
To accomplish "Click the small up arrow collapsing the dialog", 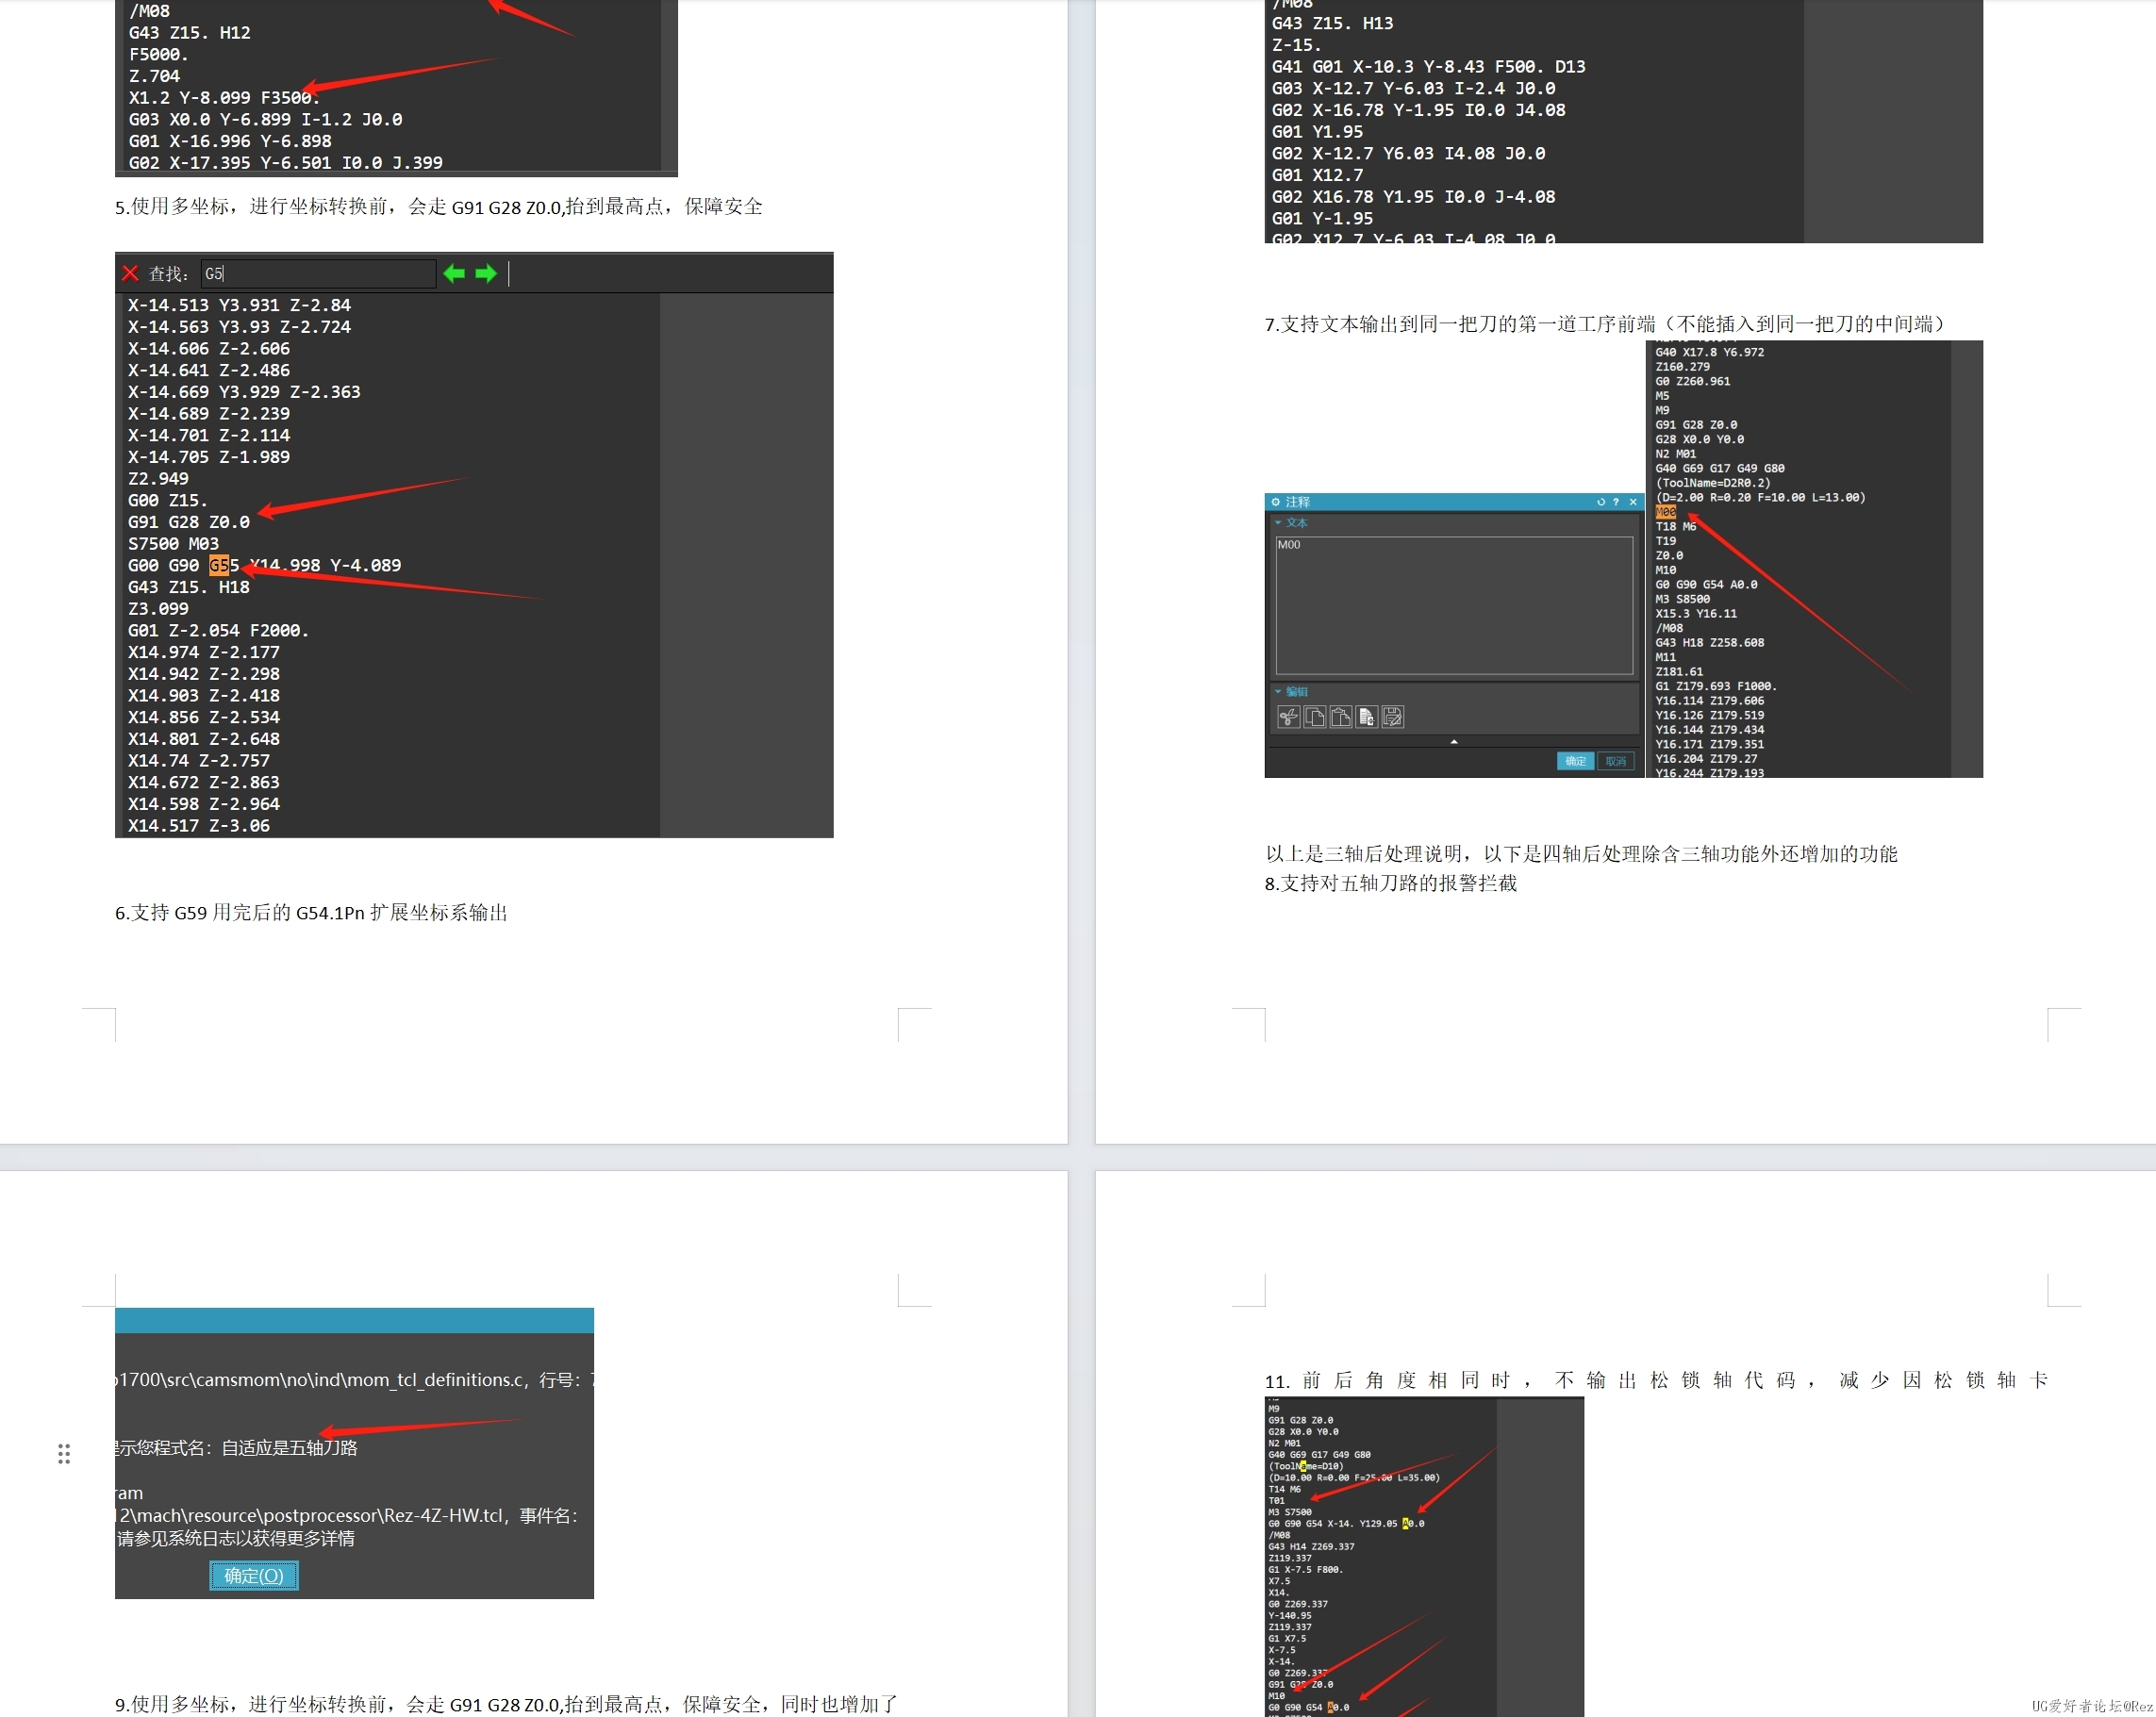I will (x=1454, y=742).
